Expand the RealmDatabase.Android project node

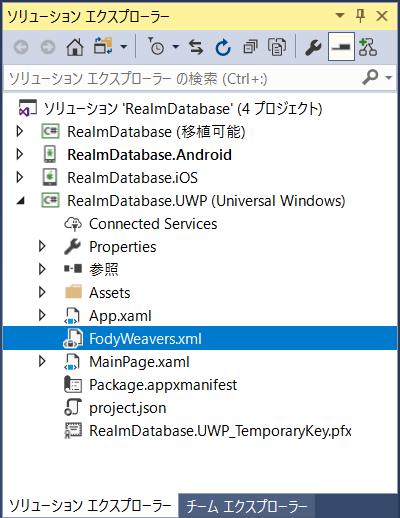20,154
